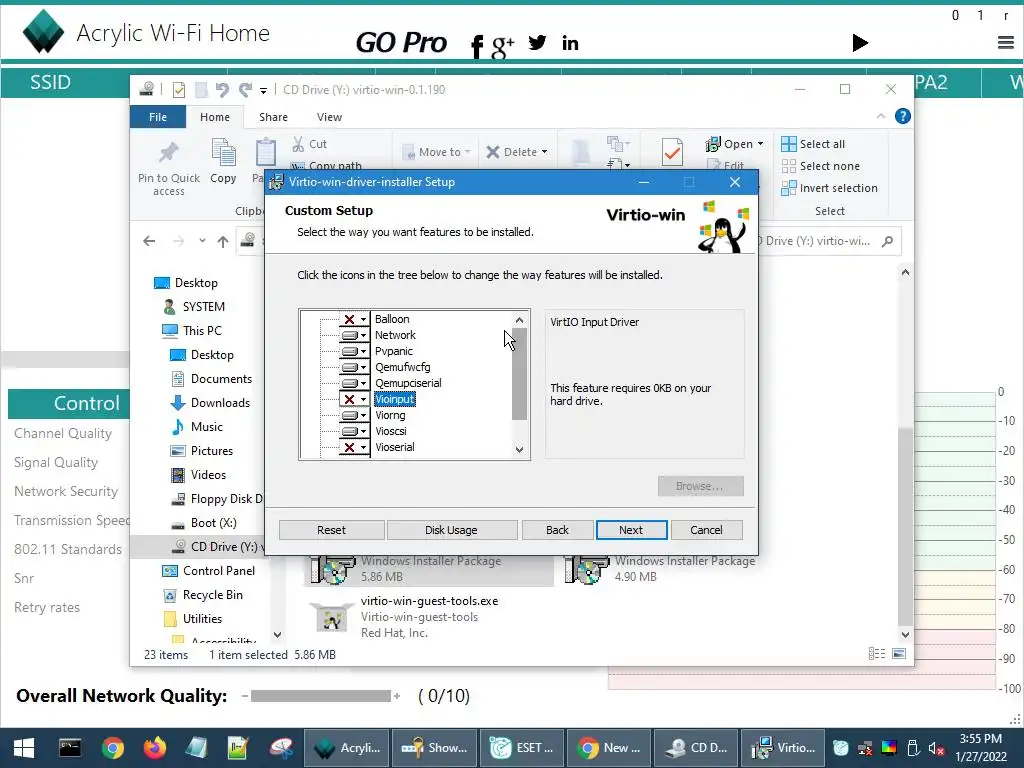Image resolution: width=1024 pixels, height=768 pixels.
Task: Open Vioinput feature install dropdown
Action: [354, 399]
